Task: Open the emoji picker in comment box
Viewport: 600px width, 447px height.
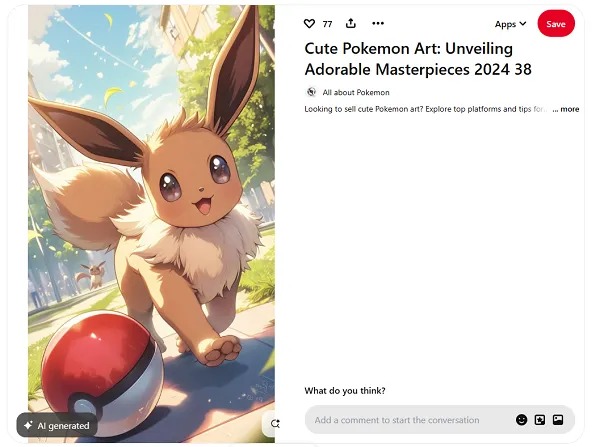Action: 521,420
